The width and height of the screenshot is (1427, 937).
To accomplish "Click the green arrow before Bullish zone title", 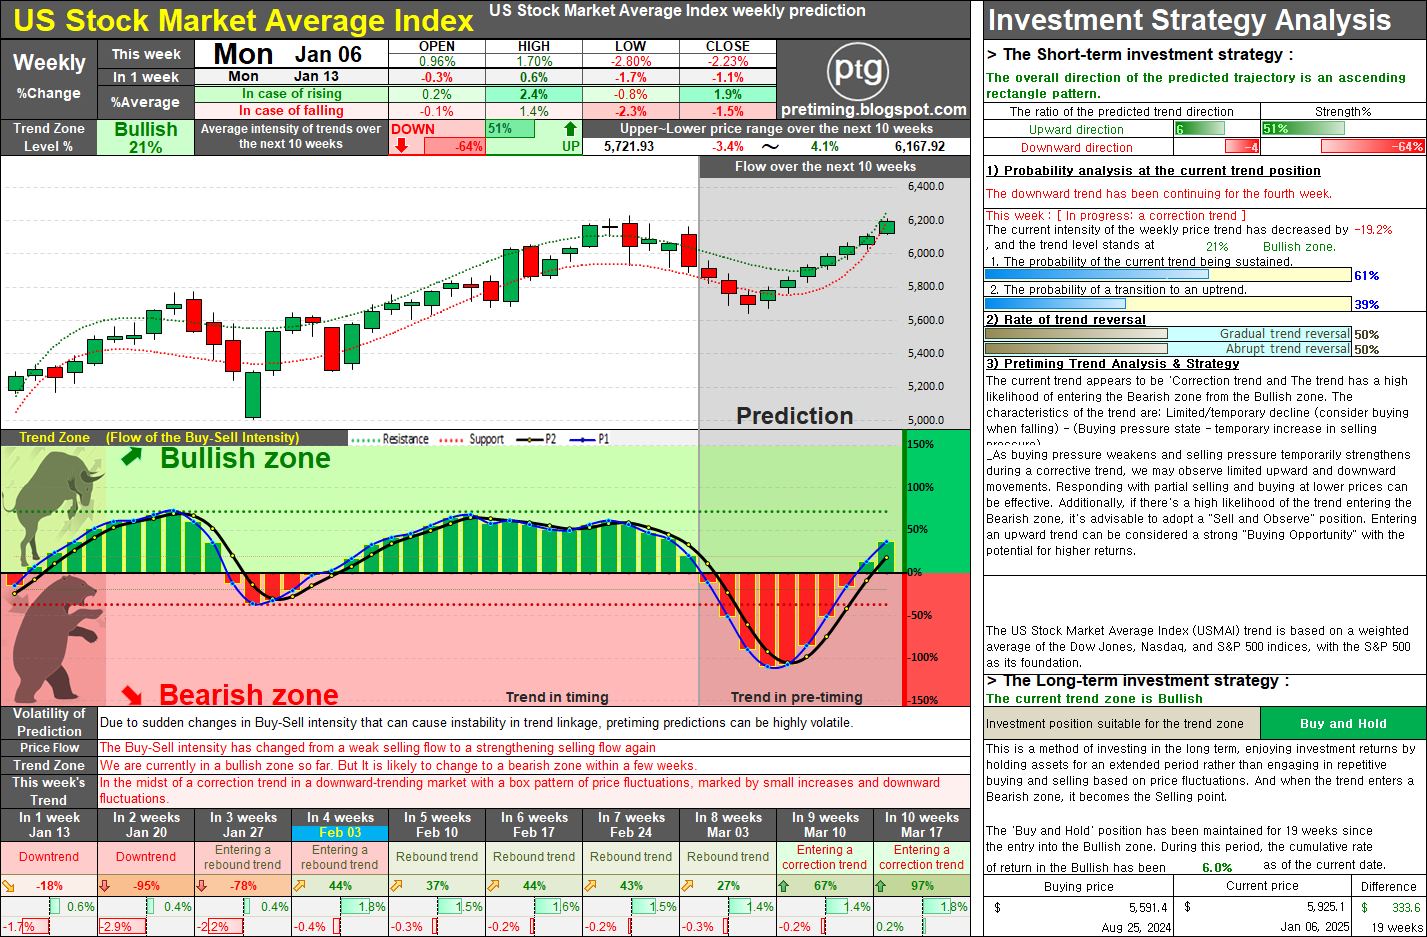I will (132, 457).
